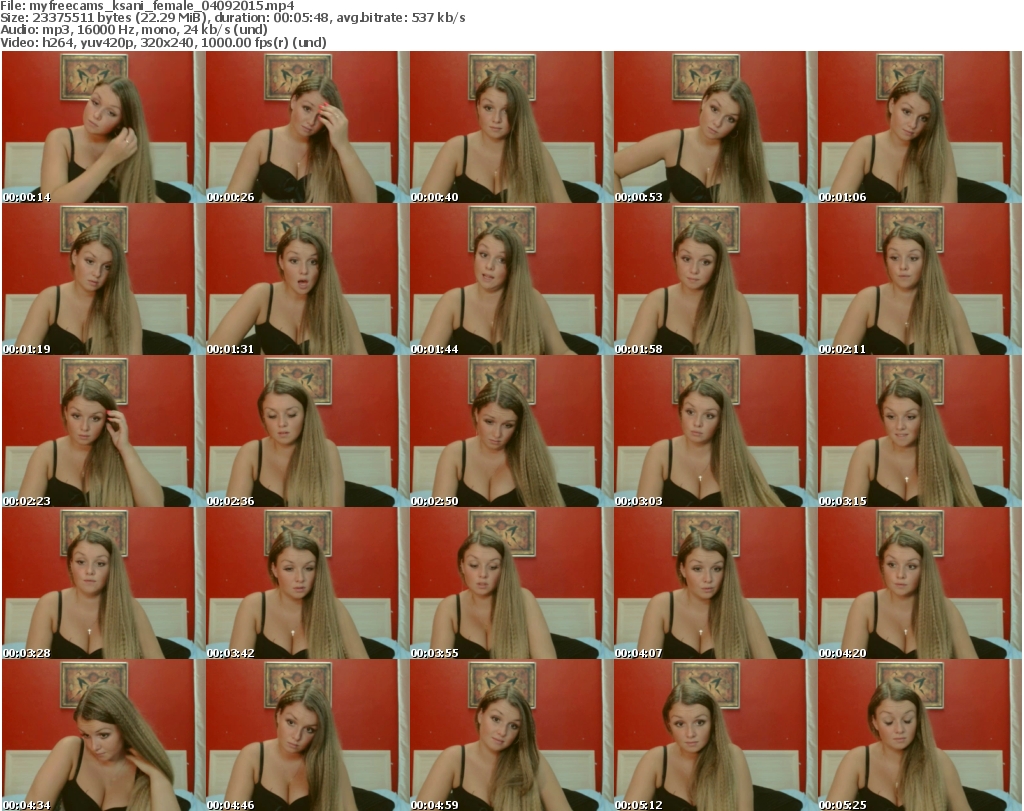Select the thumbnail frame stamped 00:00:40
The height and width of the screenshot is (811, 1024).
[511, 127]
